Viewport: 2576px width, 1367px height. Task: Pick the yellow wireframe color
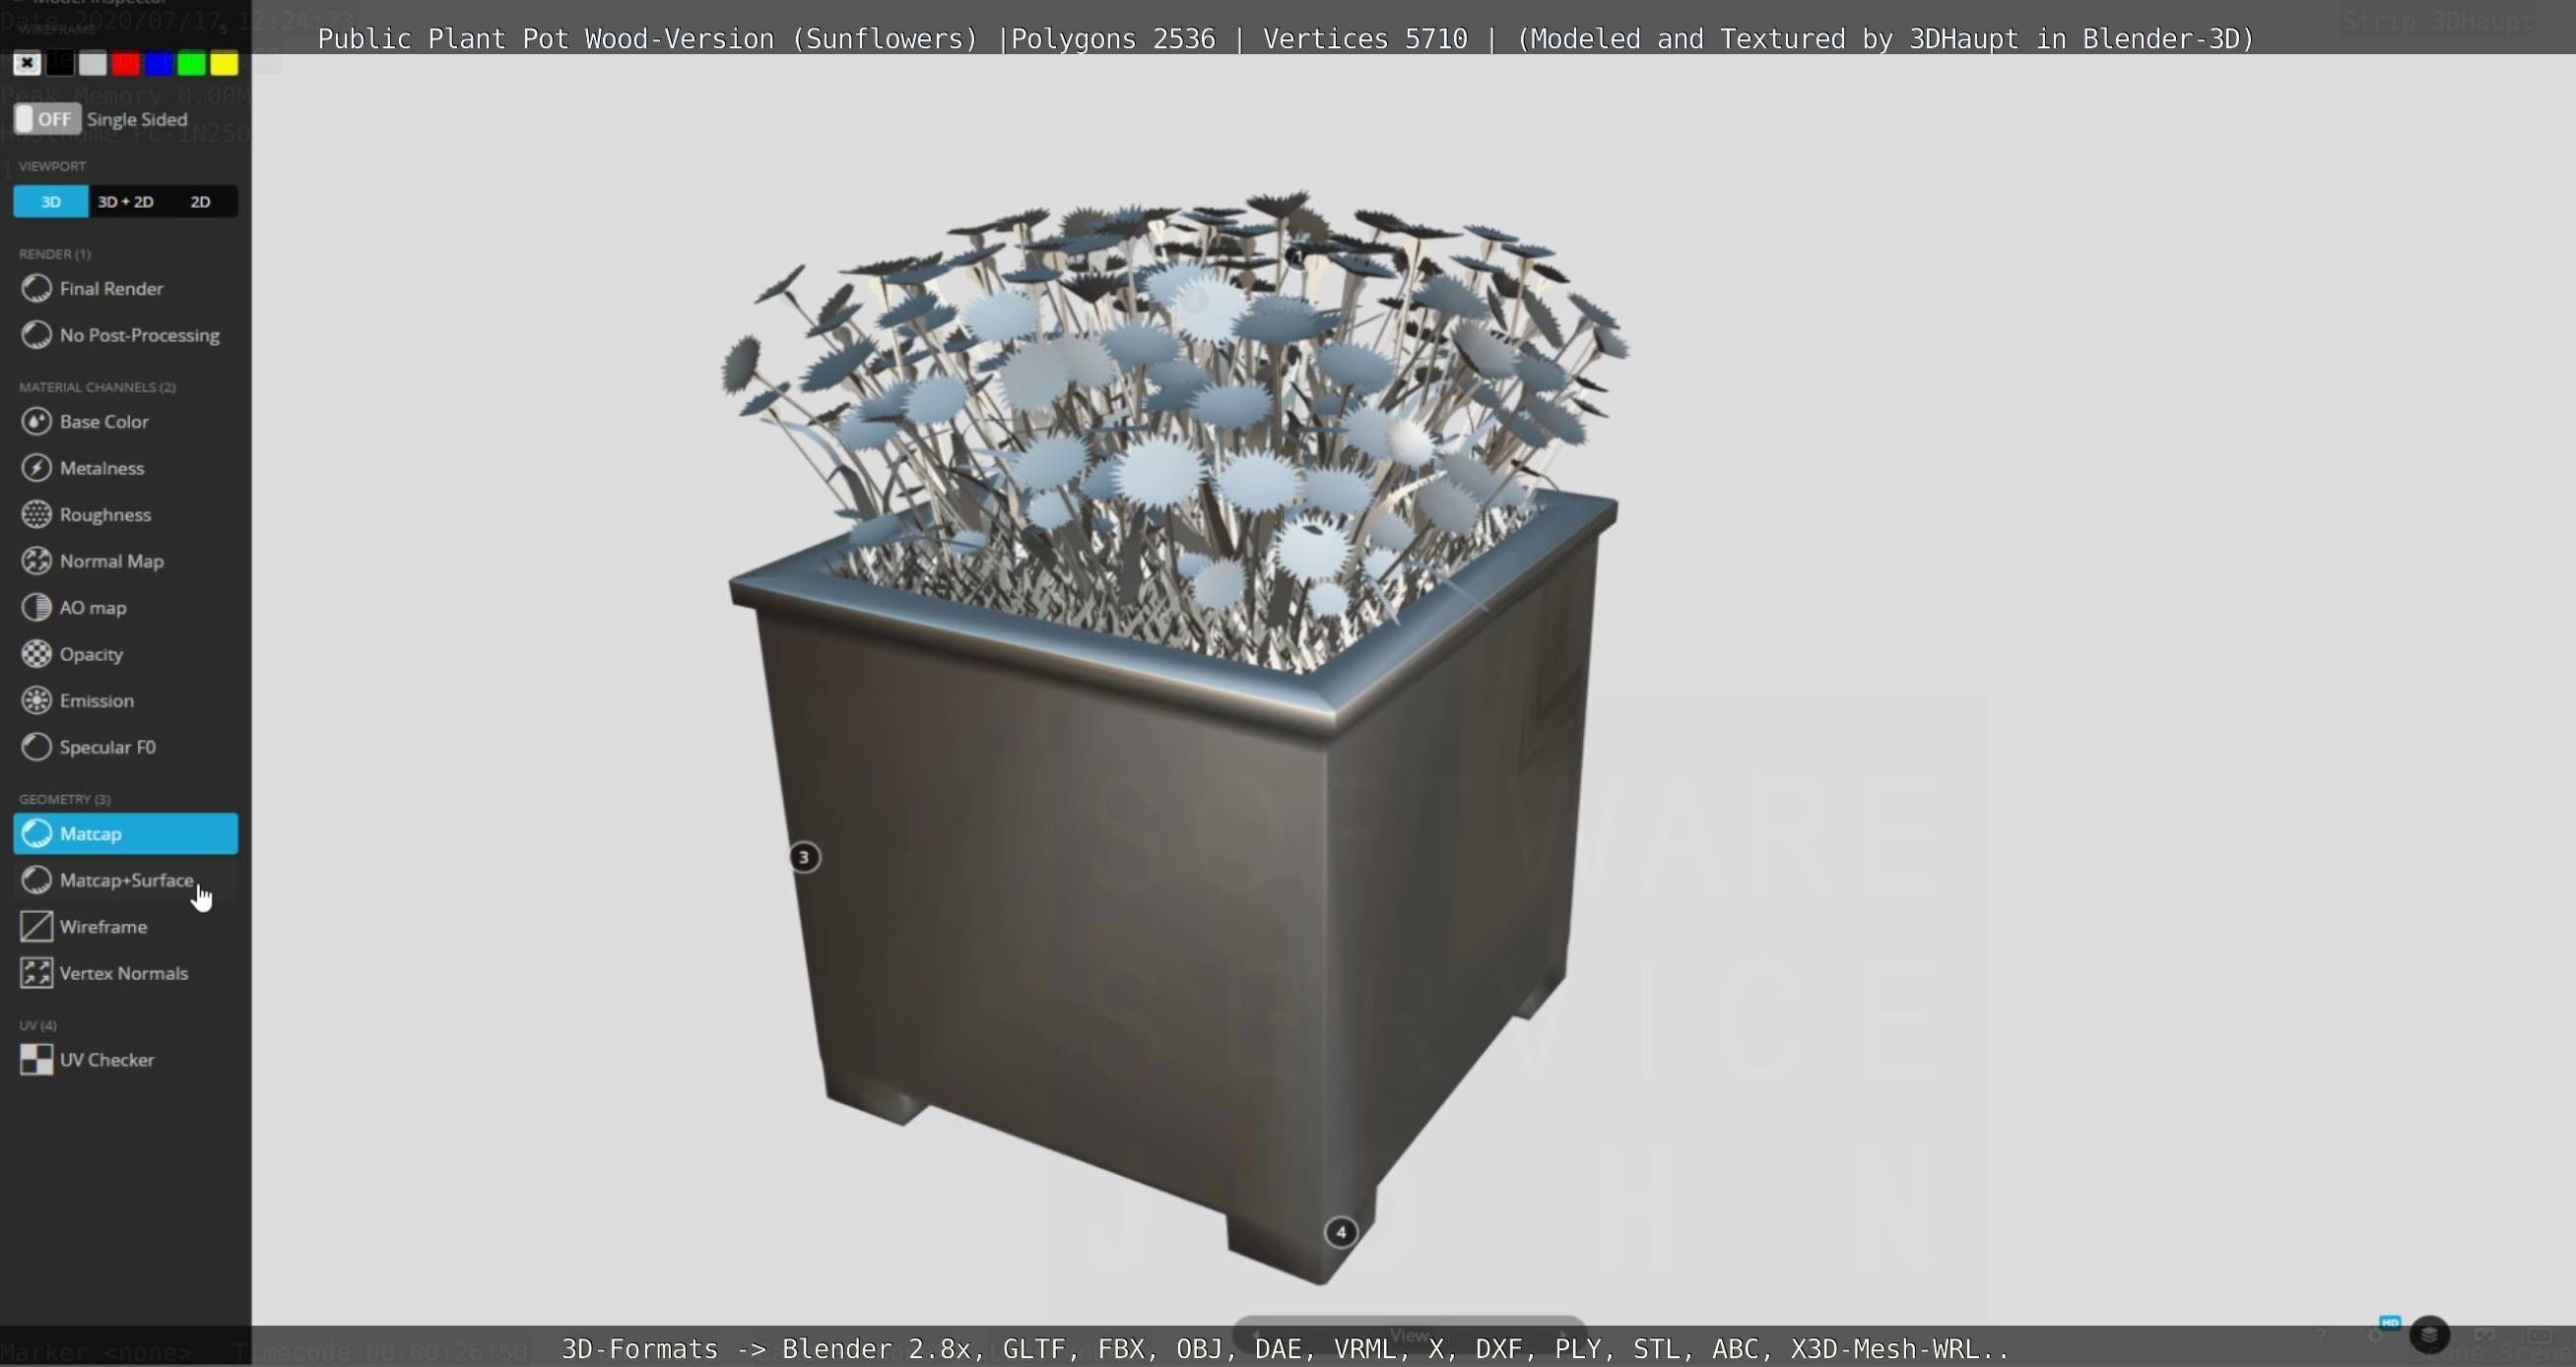225,64
